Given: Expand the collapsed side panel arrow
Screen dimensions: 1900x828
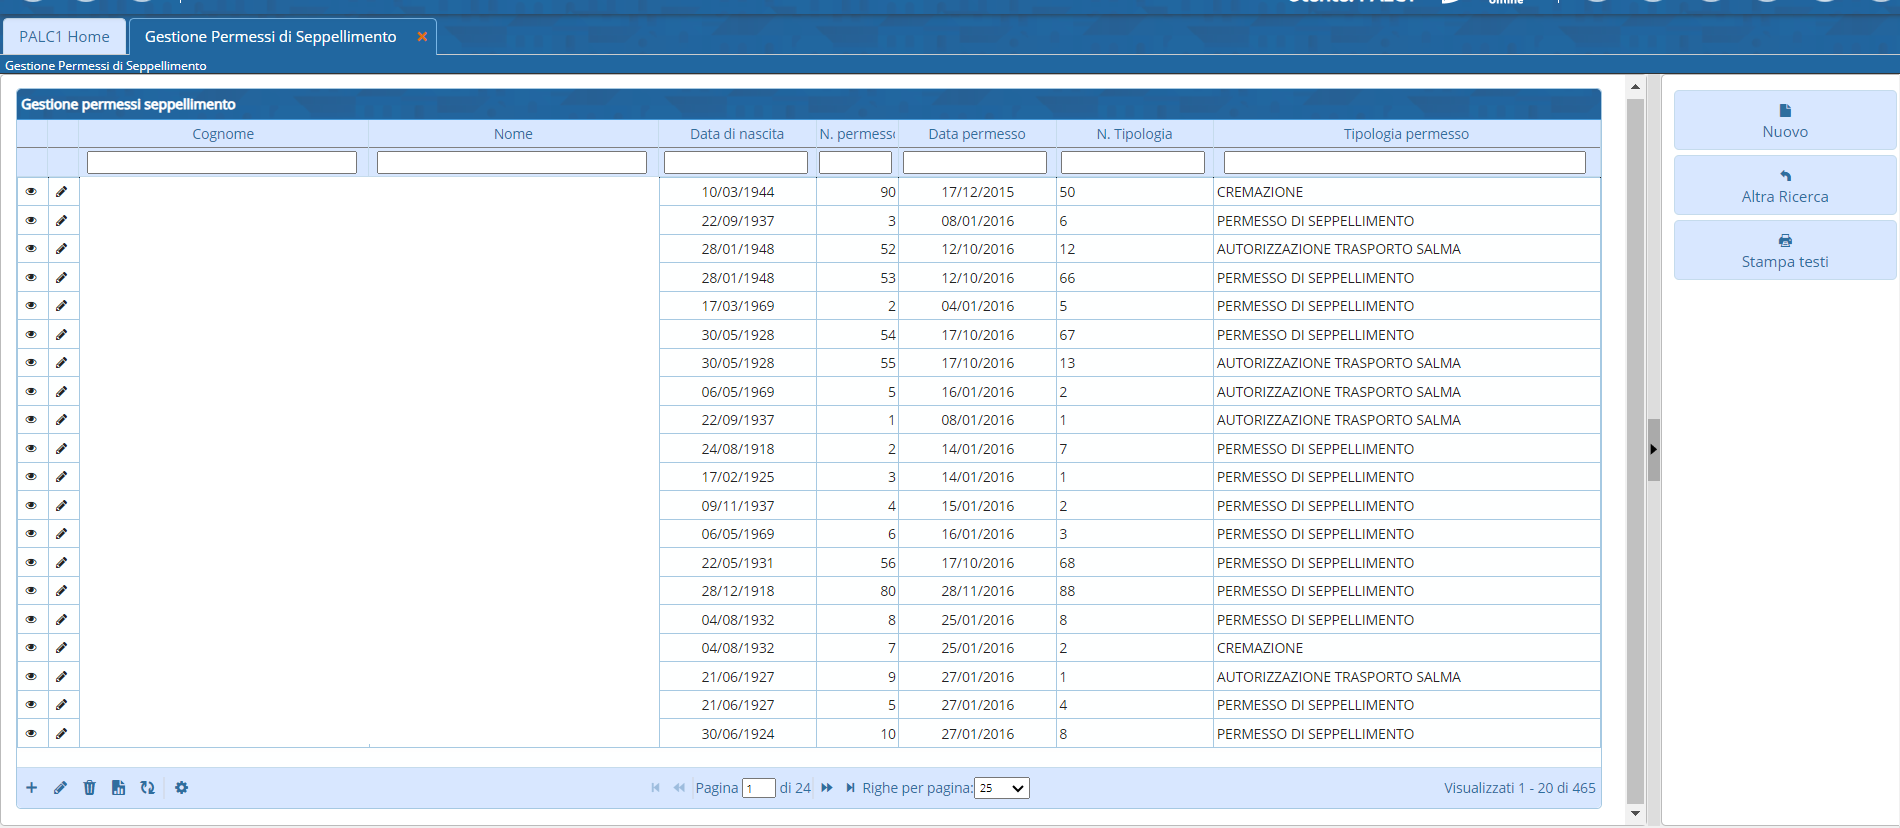Looking at the screenshot, I should 1653,450.
